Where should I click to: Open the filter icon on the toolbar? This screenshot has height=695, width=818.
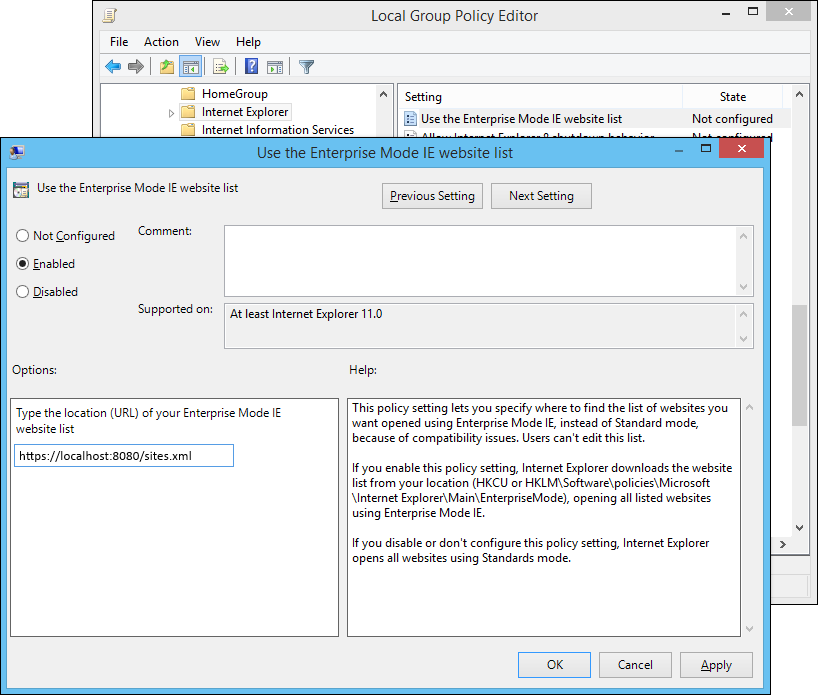[x=306, y=66]
